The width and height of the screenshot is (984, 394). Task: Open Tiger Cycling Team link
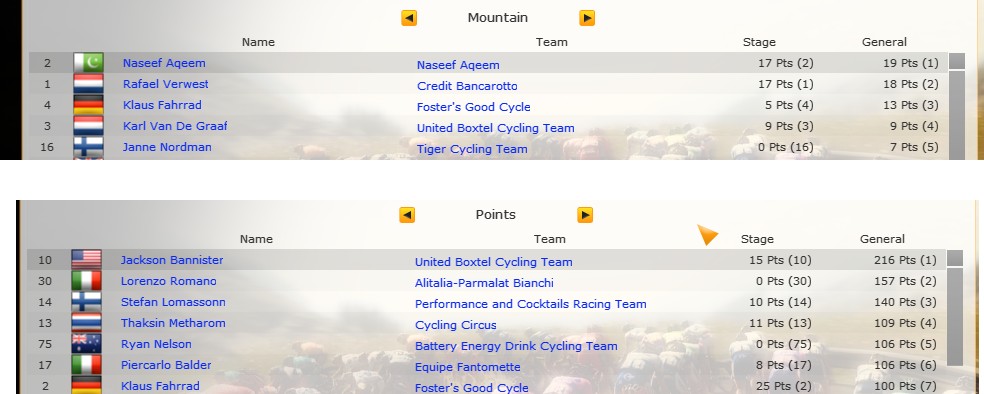point(472,149)
